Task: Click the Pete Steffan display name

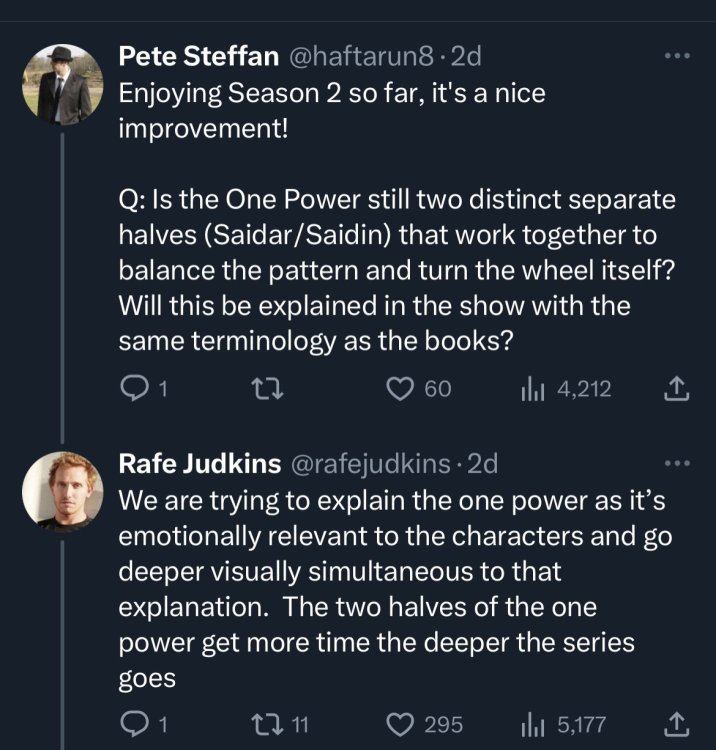Action: [198, 57]
